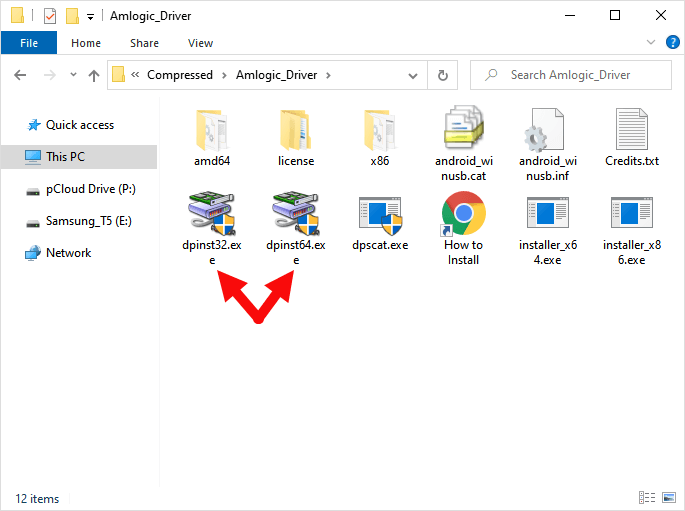Open the Share ribbon tab
The height and width of the screenshot is (511, 685).
(x=144, y=43)
